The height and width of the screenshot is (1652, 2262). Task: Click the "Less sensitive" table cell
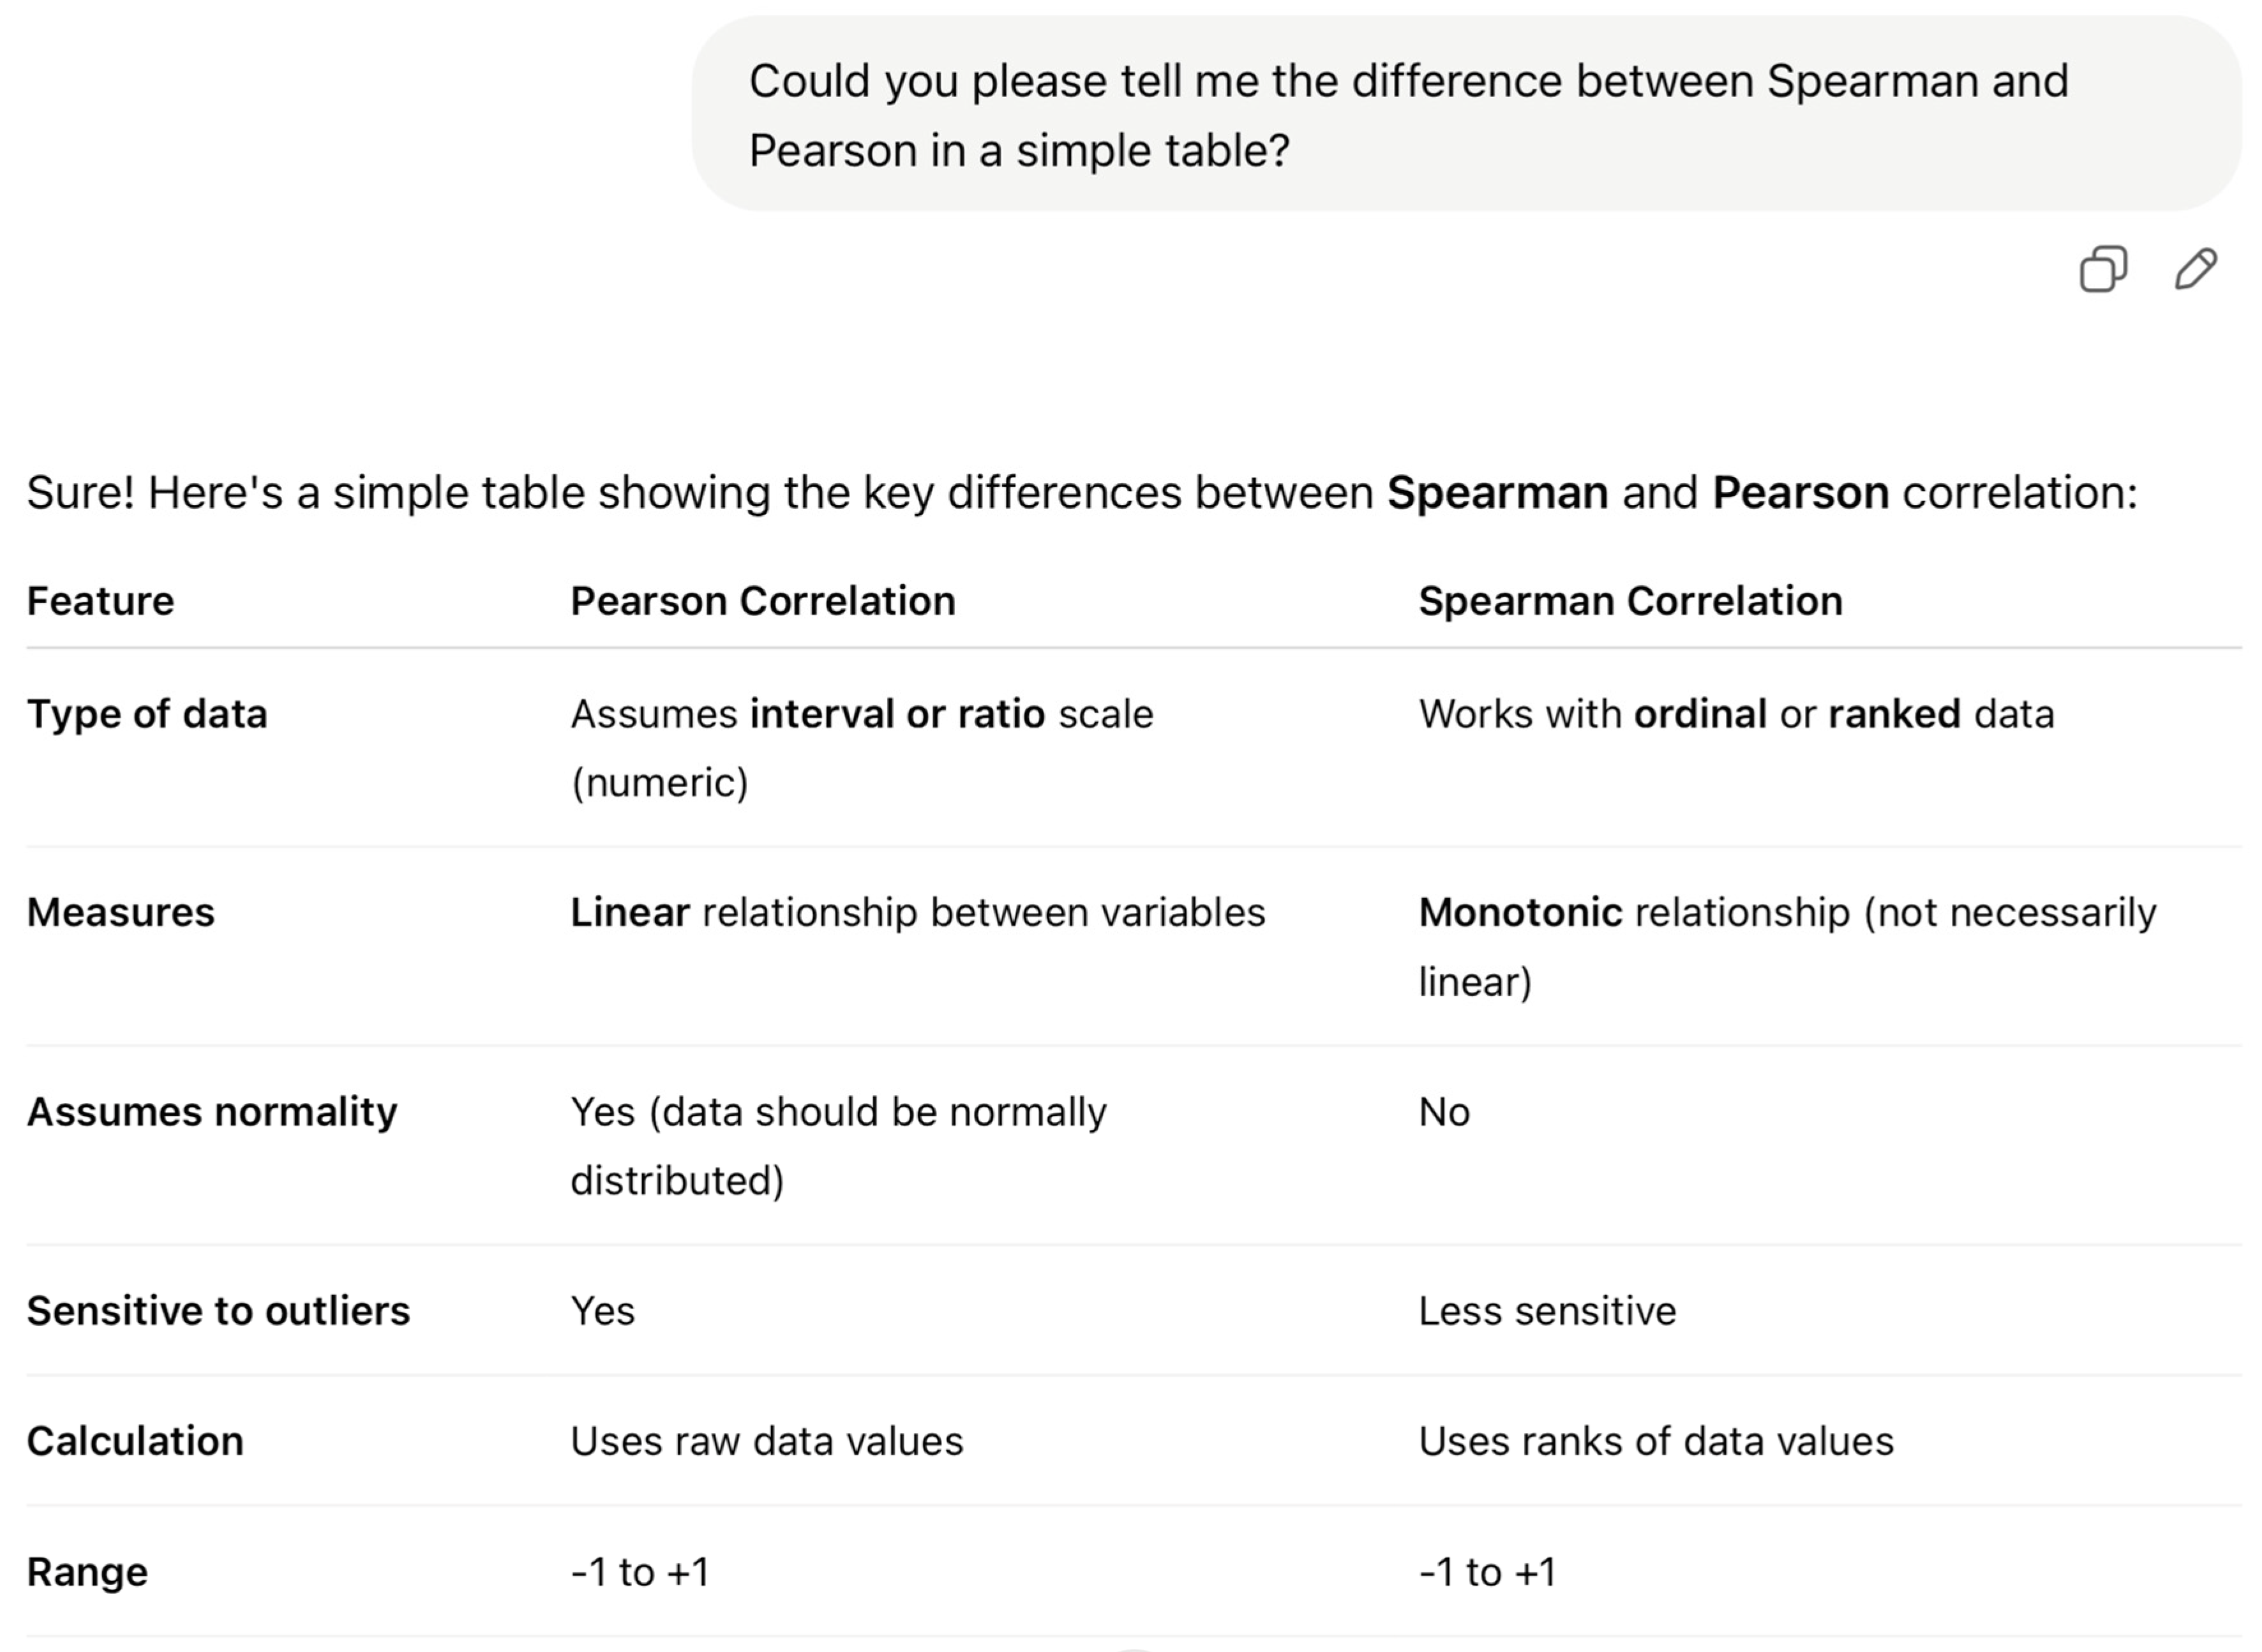tap(1547, 1311)
